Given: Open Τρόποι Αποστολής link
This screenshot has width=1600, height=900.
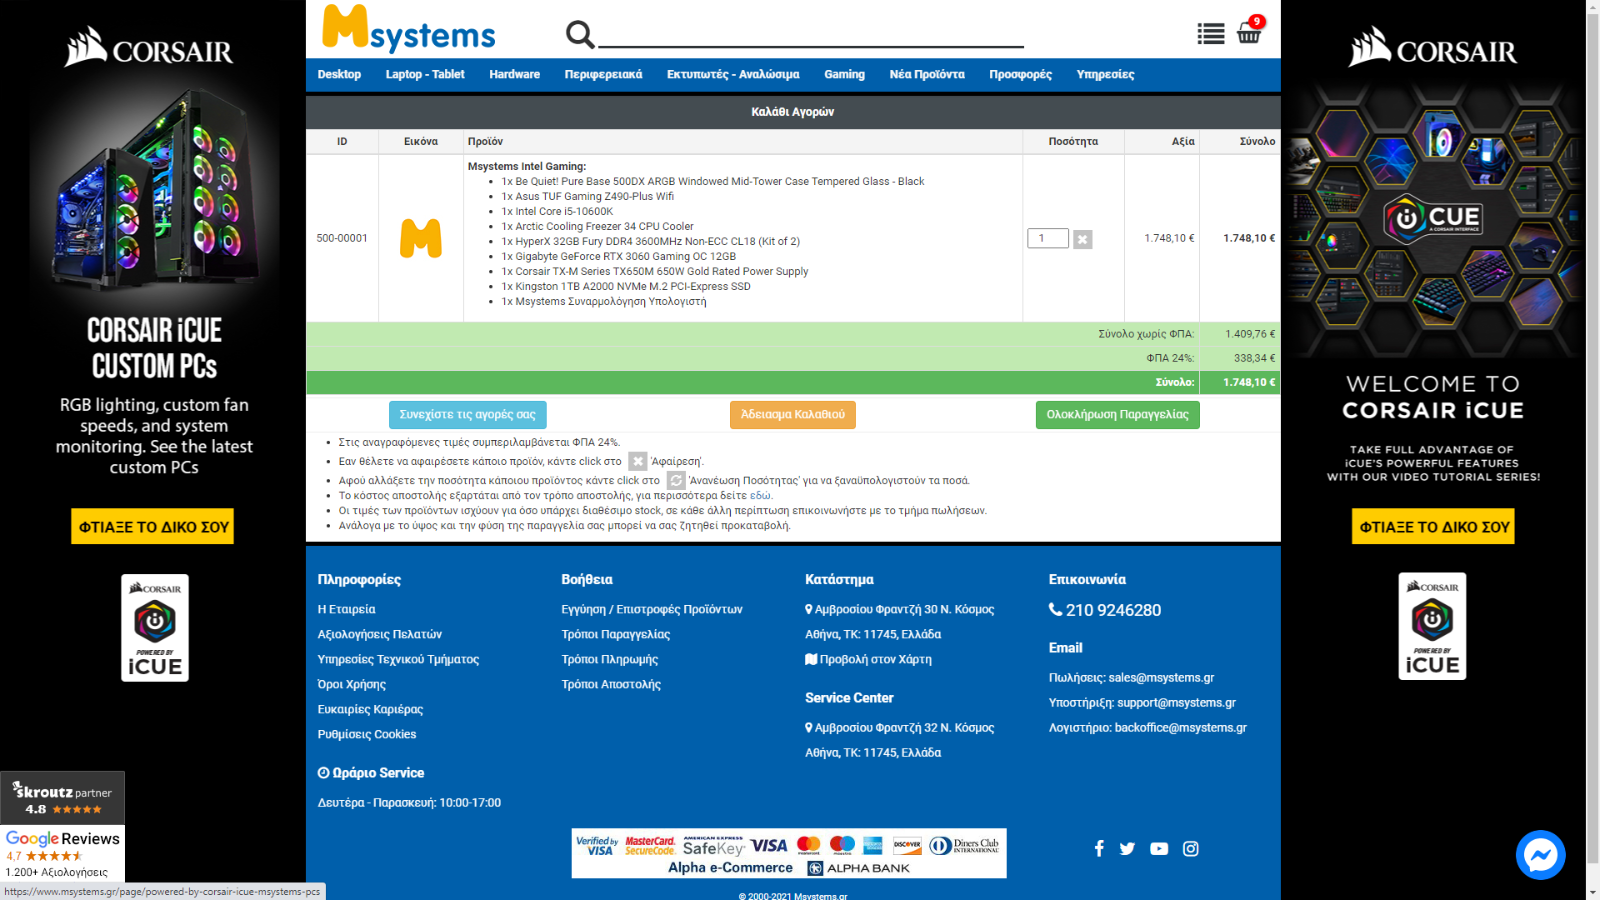Looking at the screenshot, I should [611, 684].
